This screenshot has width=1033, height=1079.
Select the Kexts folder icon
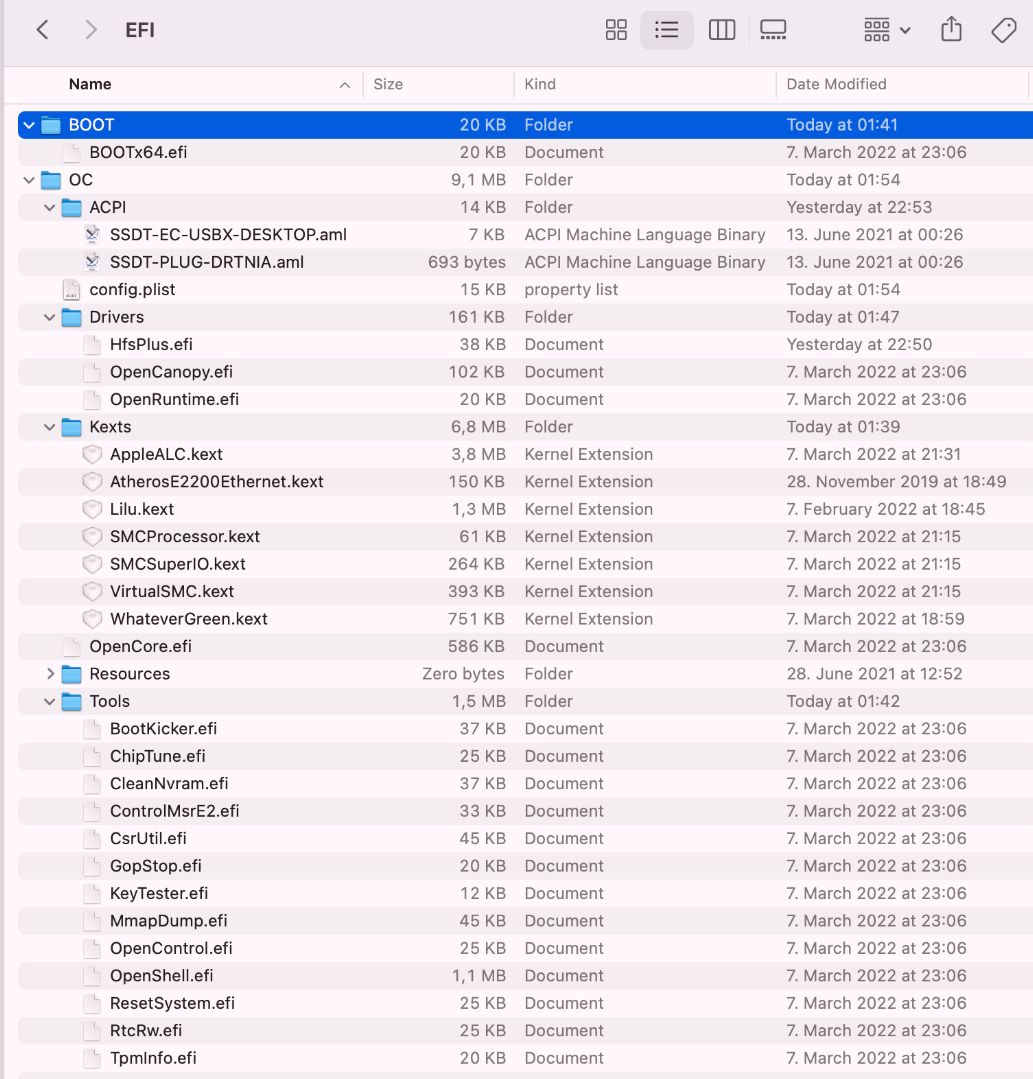72,427
